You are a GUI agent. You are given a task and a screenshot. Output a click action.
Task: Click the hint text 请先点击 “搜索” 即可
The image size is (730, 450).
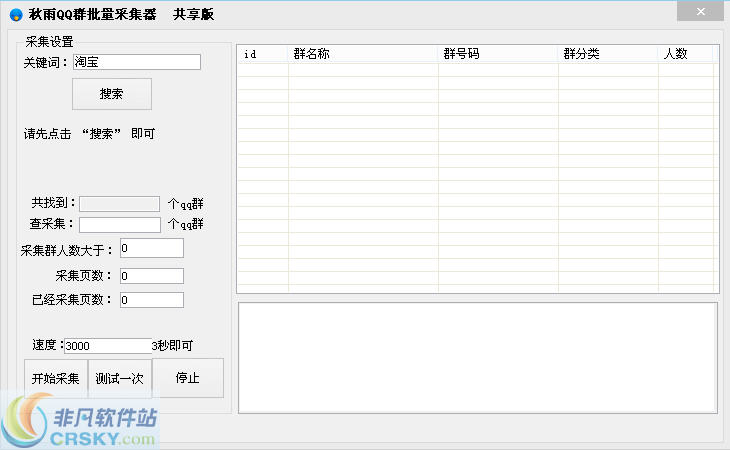click(x=89, y=134)
